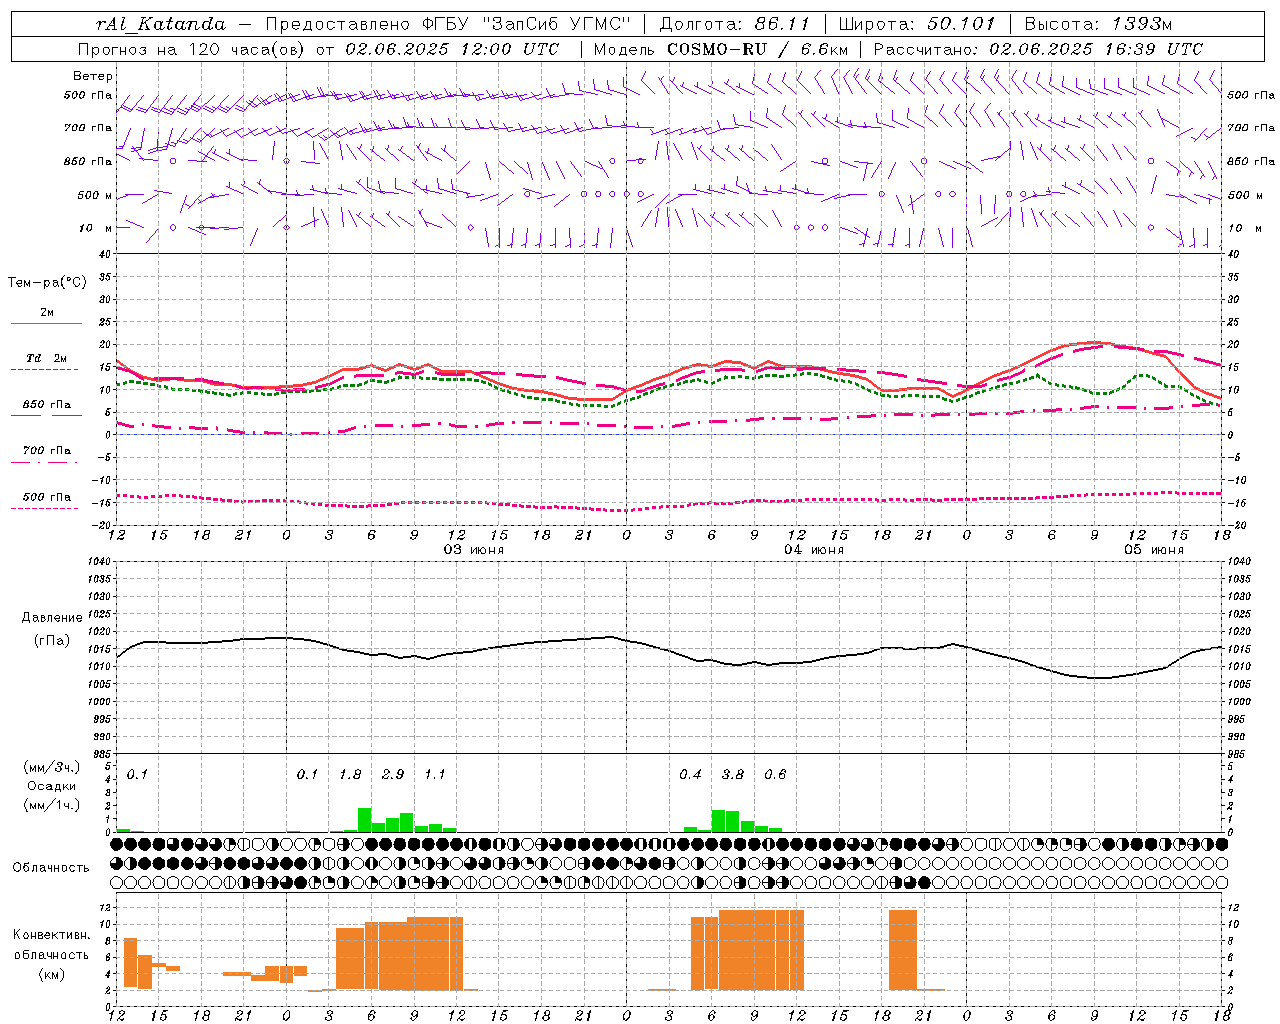Click the Давление pressure label
This screenshot has width=1280, height=1024.
tap(52, 618)
